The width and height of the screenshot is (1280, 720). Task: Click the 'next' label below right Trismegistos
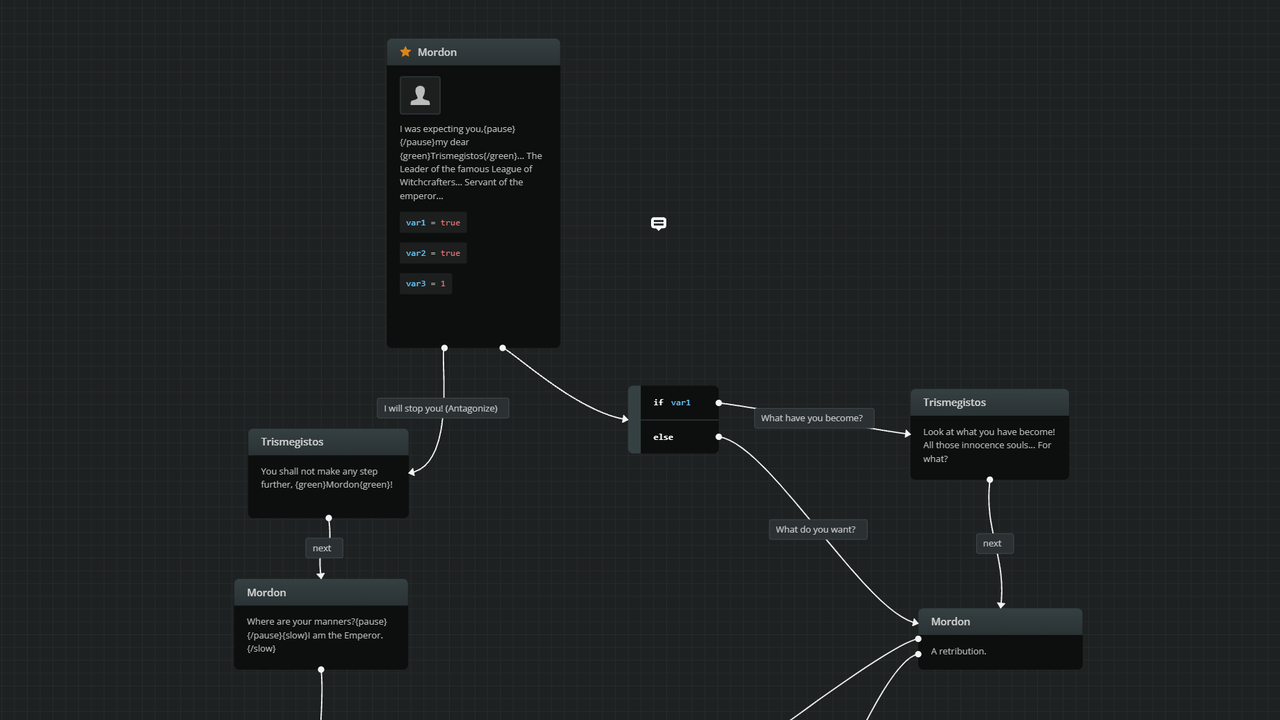pos(995,543)
